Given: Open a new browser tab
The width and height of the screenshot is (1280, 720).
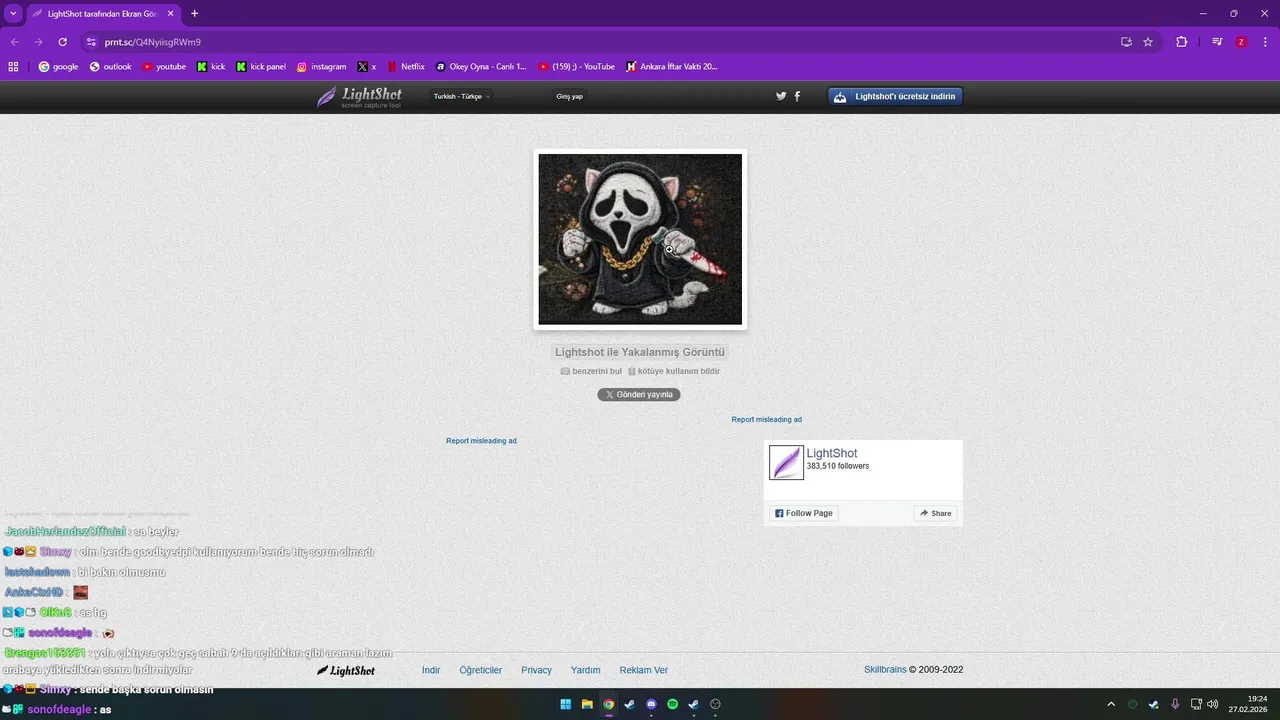Looking at the screenshot, I should click(194, 14).
